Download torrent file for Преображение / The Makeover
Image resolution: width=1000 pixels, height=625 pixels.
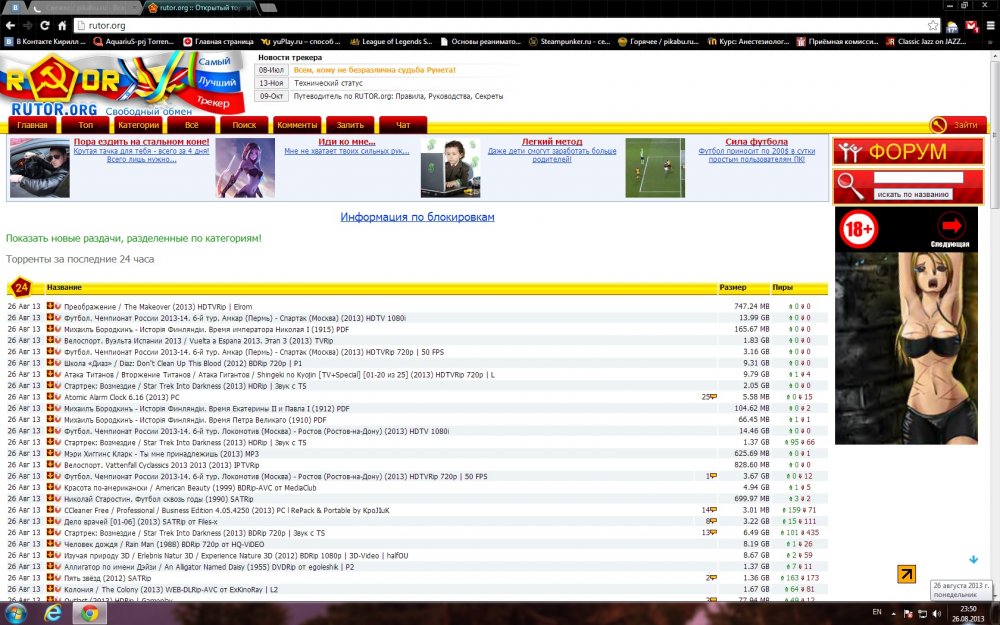[x=50, y=306]
